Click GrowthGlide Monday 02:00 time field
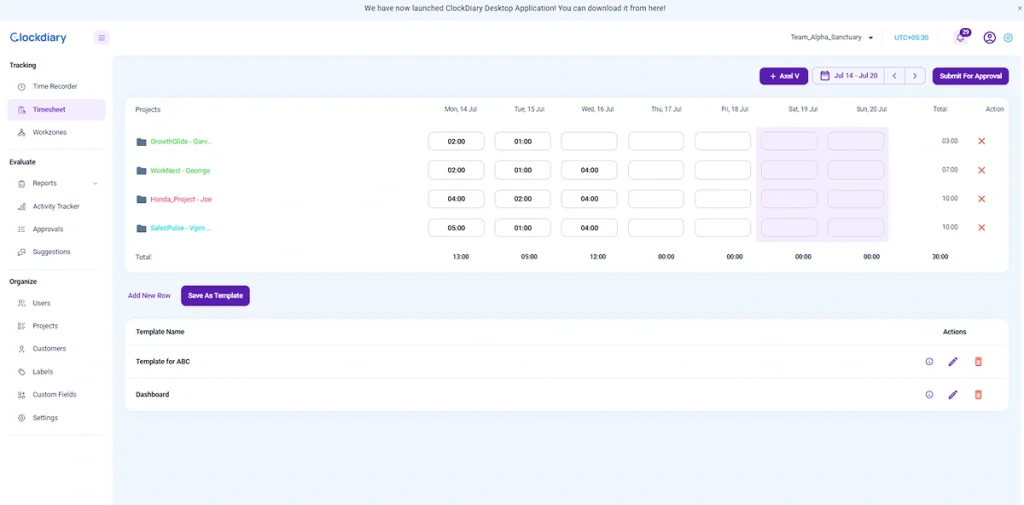This screenshot has width=1024, height=505. coord(456,141)
